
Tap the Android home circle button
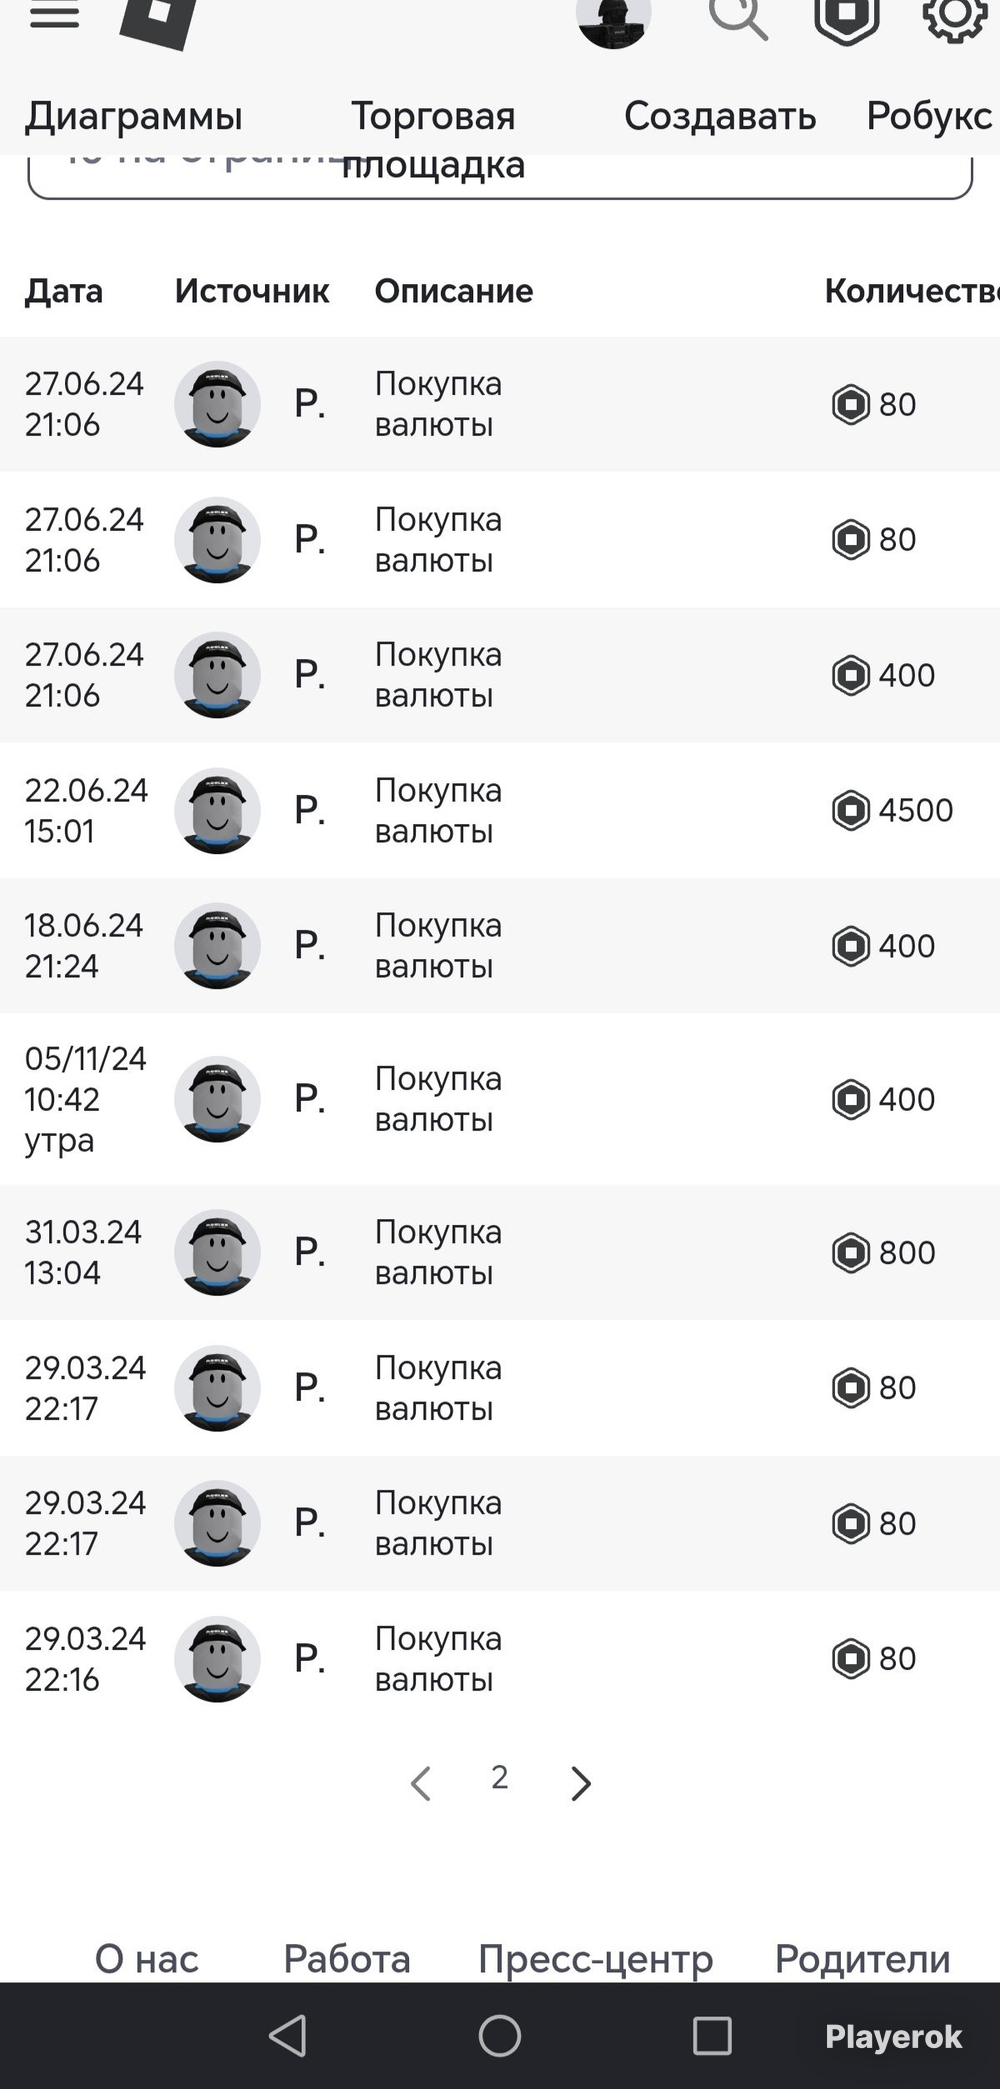click(500, 2035)
